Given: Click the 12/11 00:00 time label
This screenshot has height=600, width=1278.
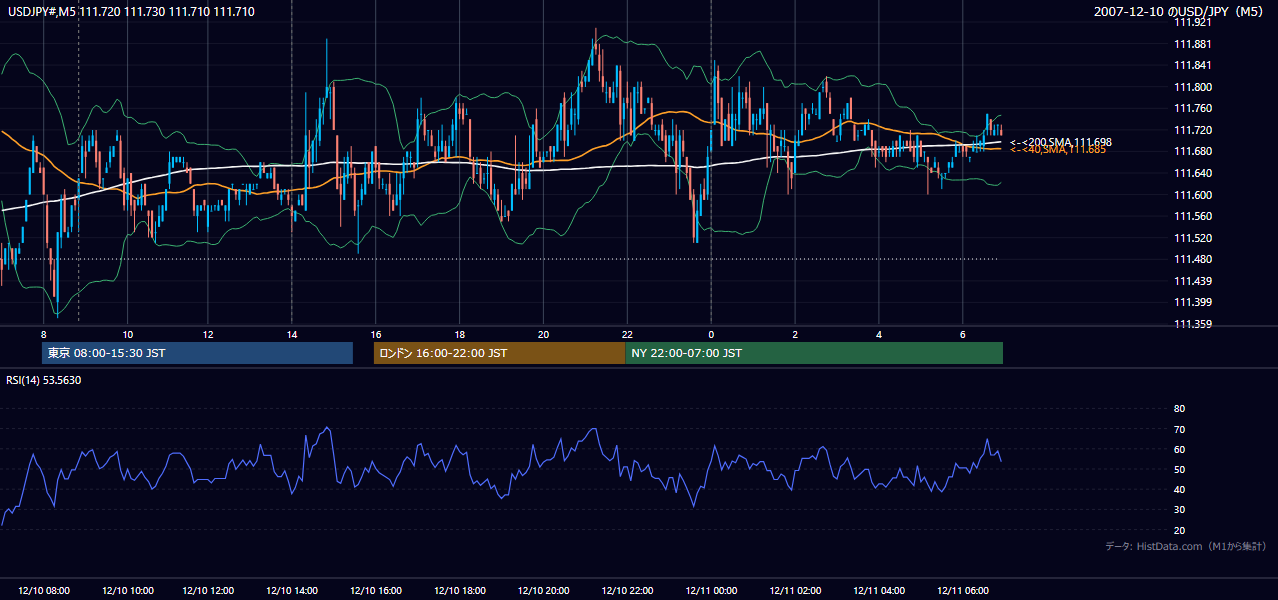Looking at the screenshot, I should pyautogui.click(x=712, y=591).
